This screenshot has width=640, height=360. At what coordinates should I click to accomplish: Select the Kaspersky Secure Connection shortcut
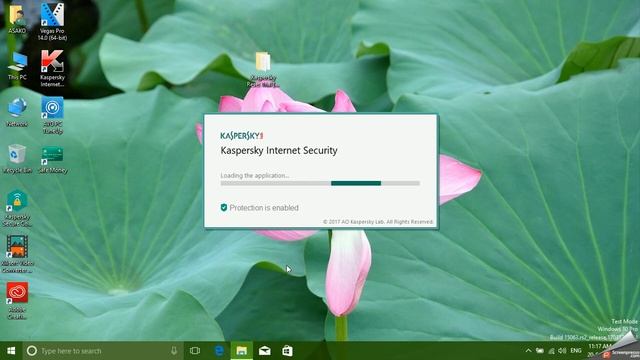tap(17, 209)
